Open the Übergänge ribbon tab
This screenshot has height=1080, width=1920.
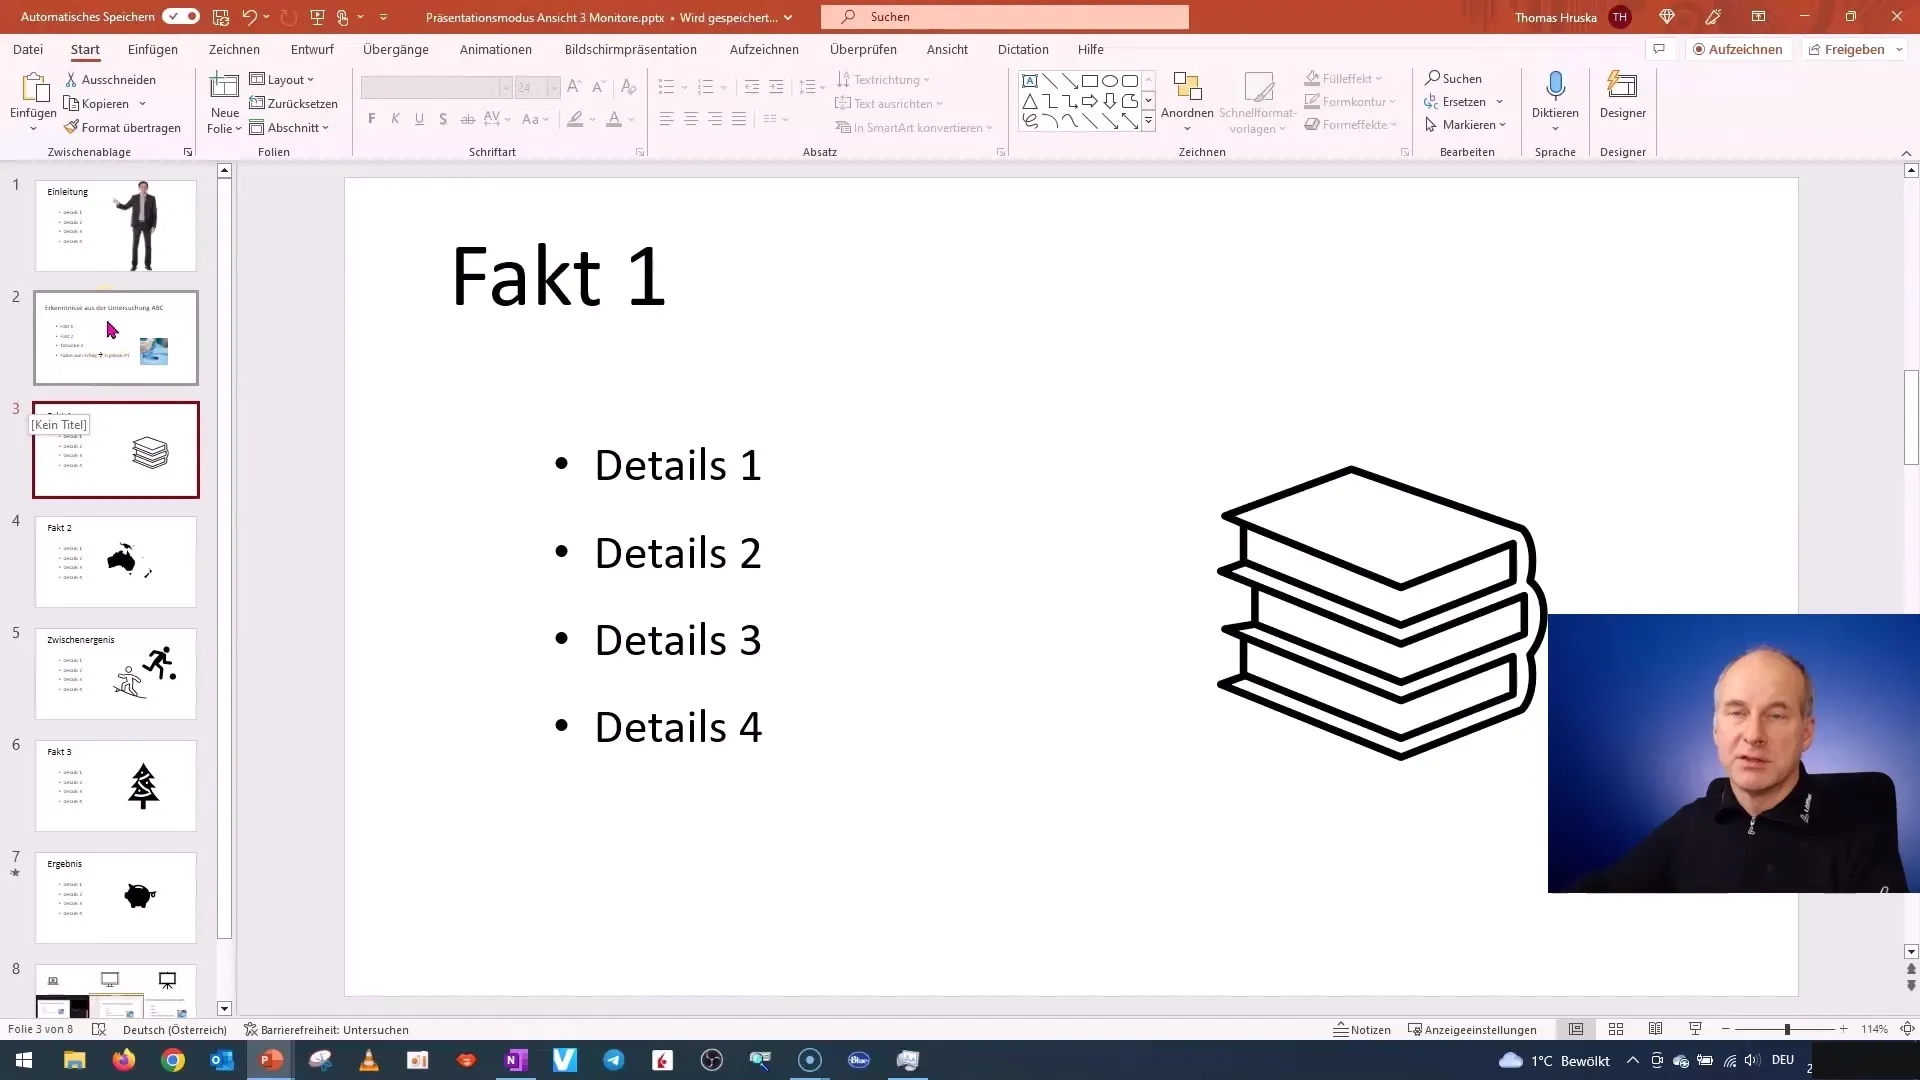pos(396,49)
